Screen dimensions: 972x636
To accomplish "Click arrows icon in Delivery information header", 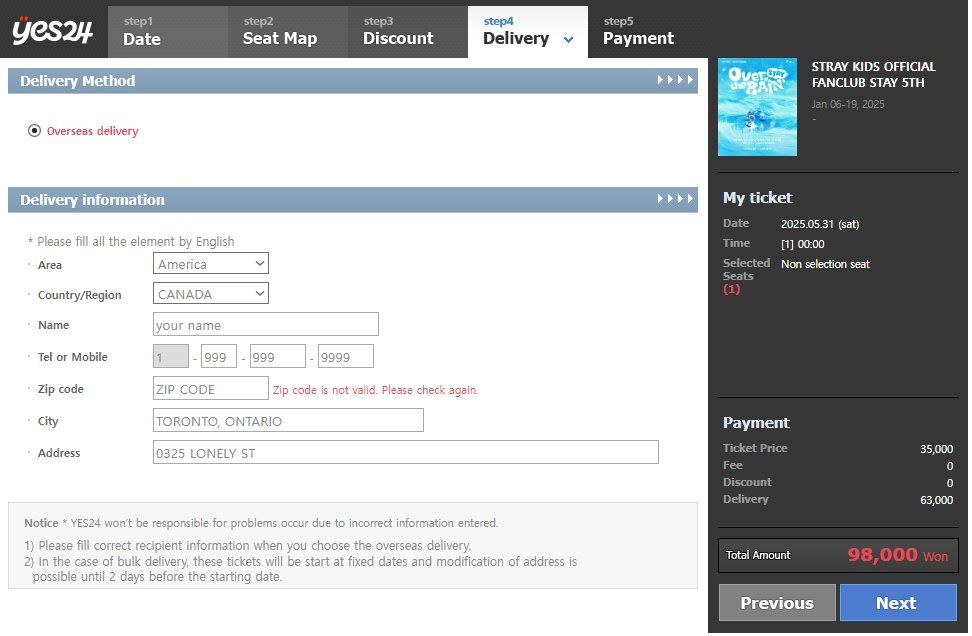I will click(x=675, y=199).
